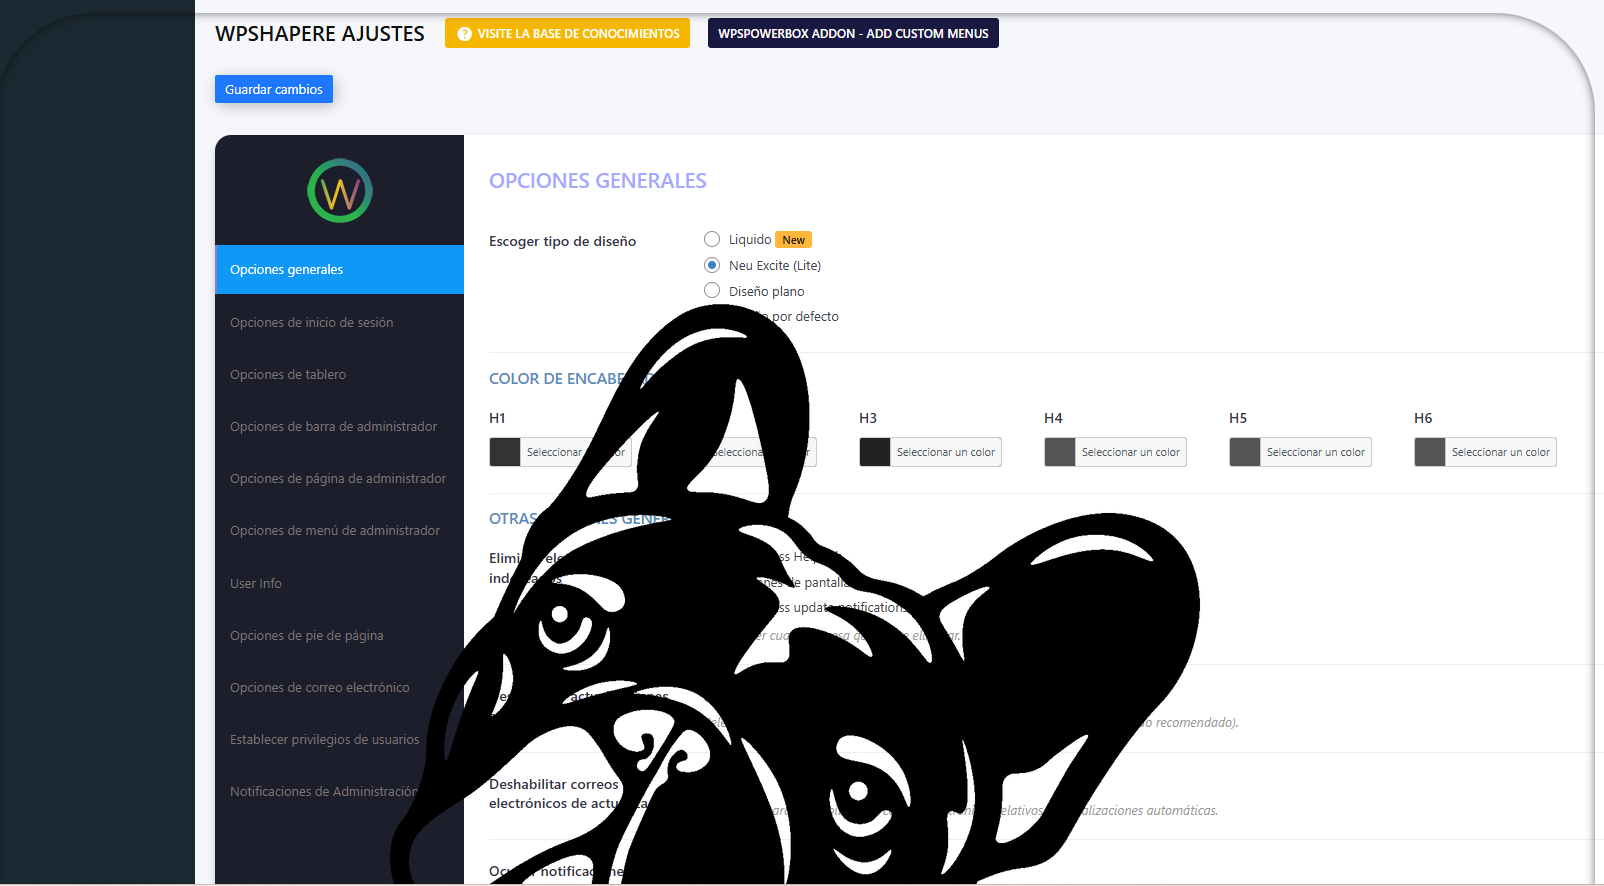Click the H1 dark color swatch

505,452
